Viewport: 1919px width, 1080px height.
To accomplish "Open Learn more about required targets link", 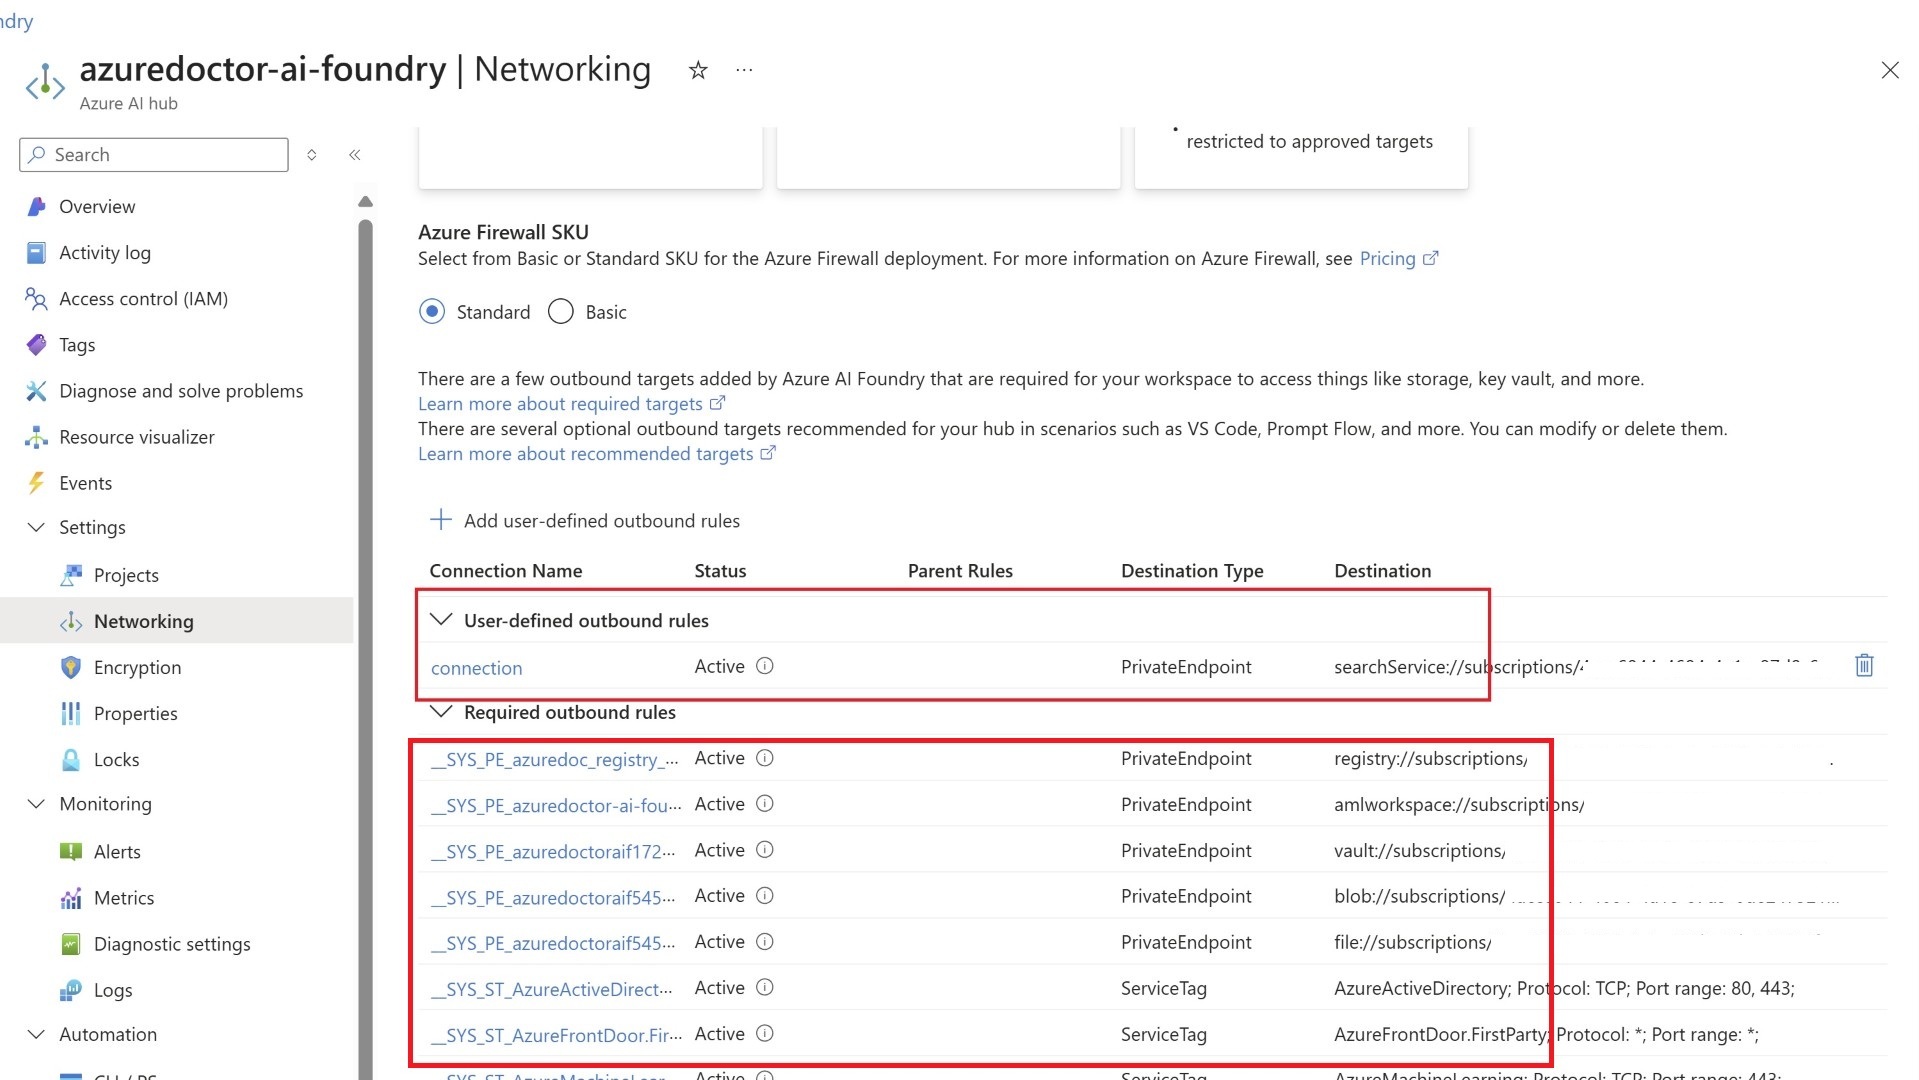I will pyautogui.click(x=571, y=404).
